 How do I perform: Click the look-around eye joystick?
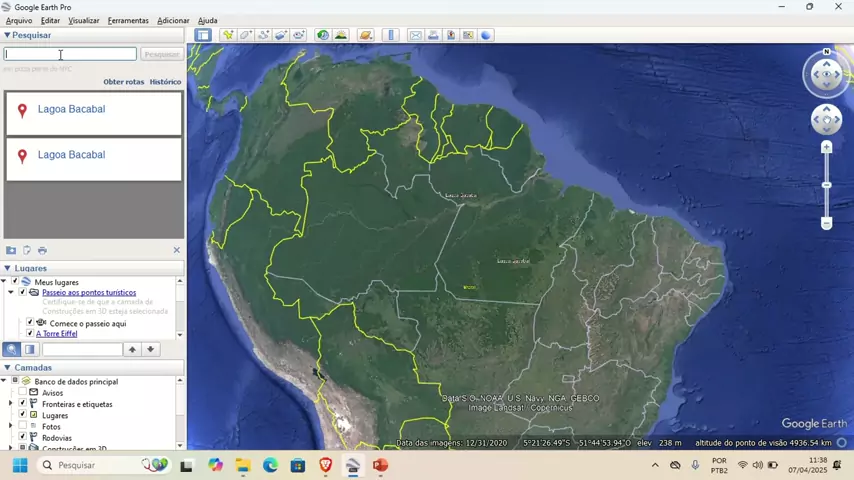827,75
